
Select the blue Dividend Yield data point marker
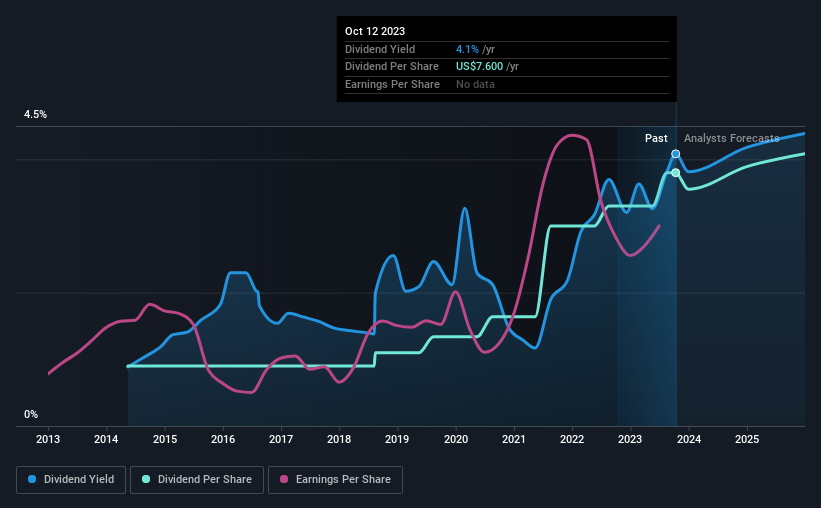[x=675, y=154]
